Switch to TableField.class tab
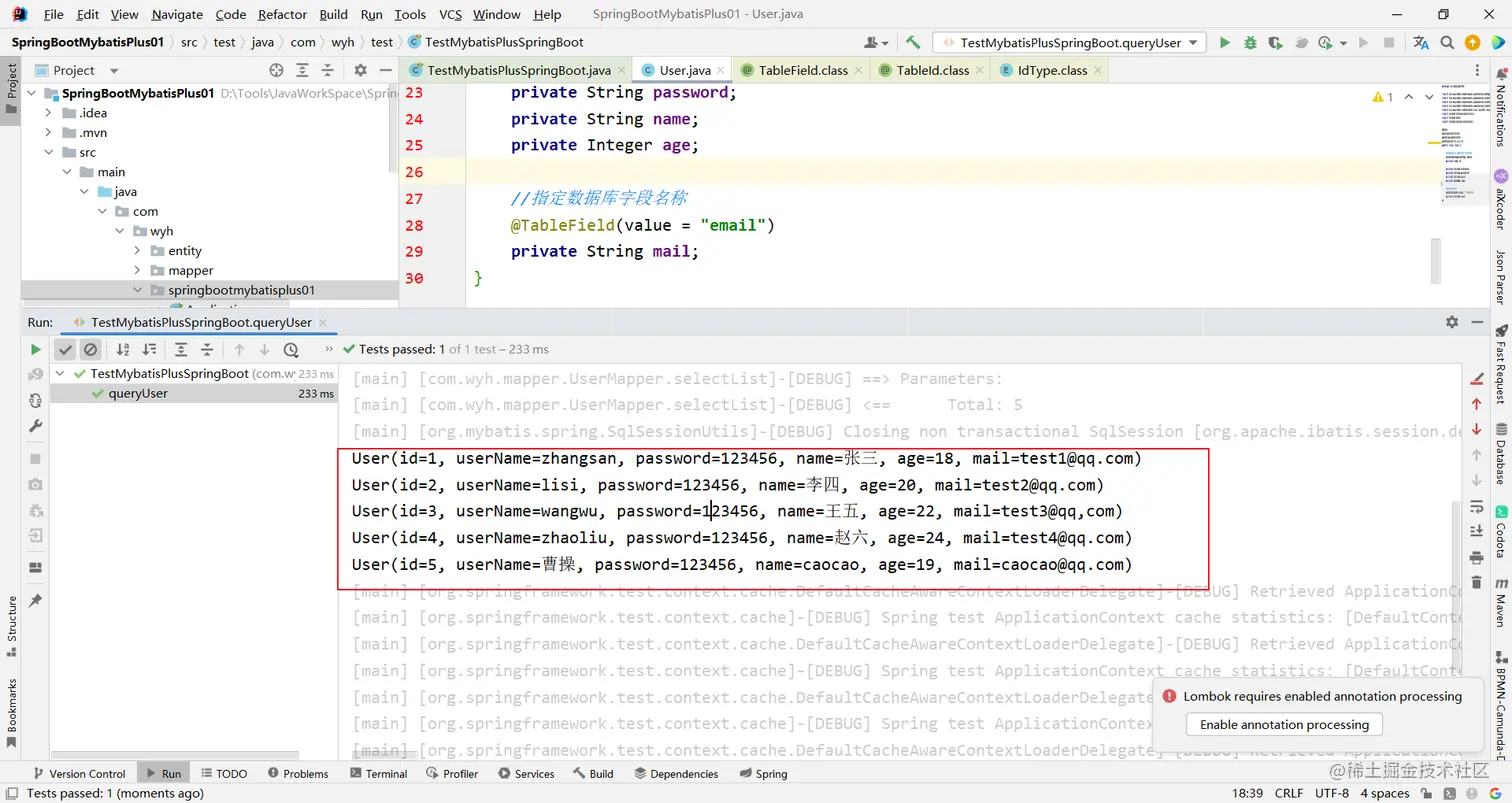Viewport: 1512px width, 803px height. [x=802, y=70]
